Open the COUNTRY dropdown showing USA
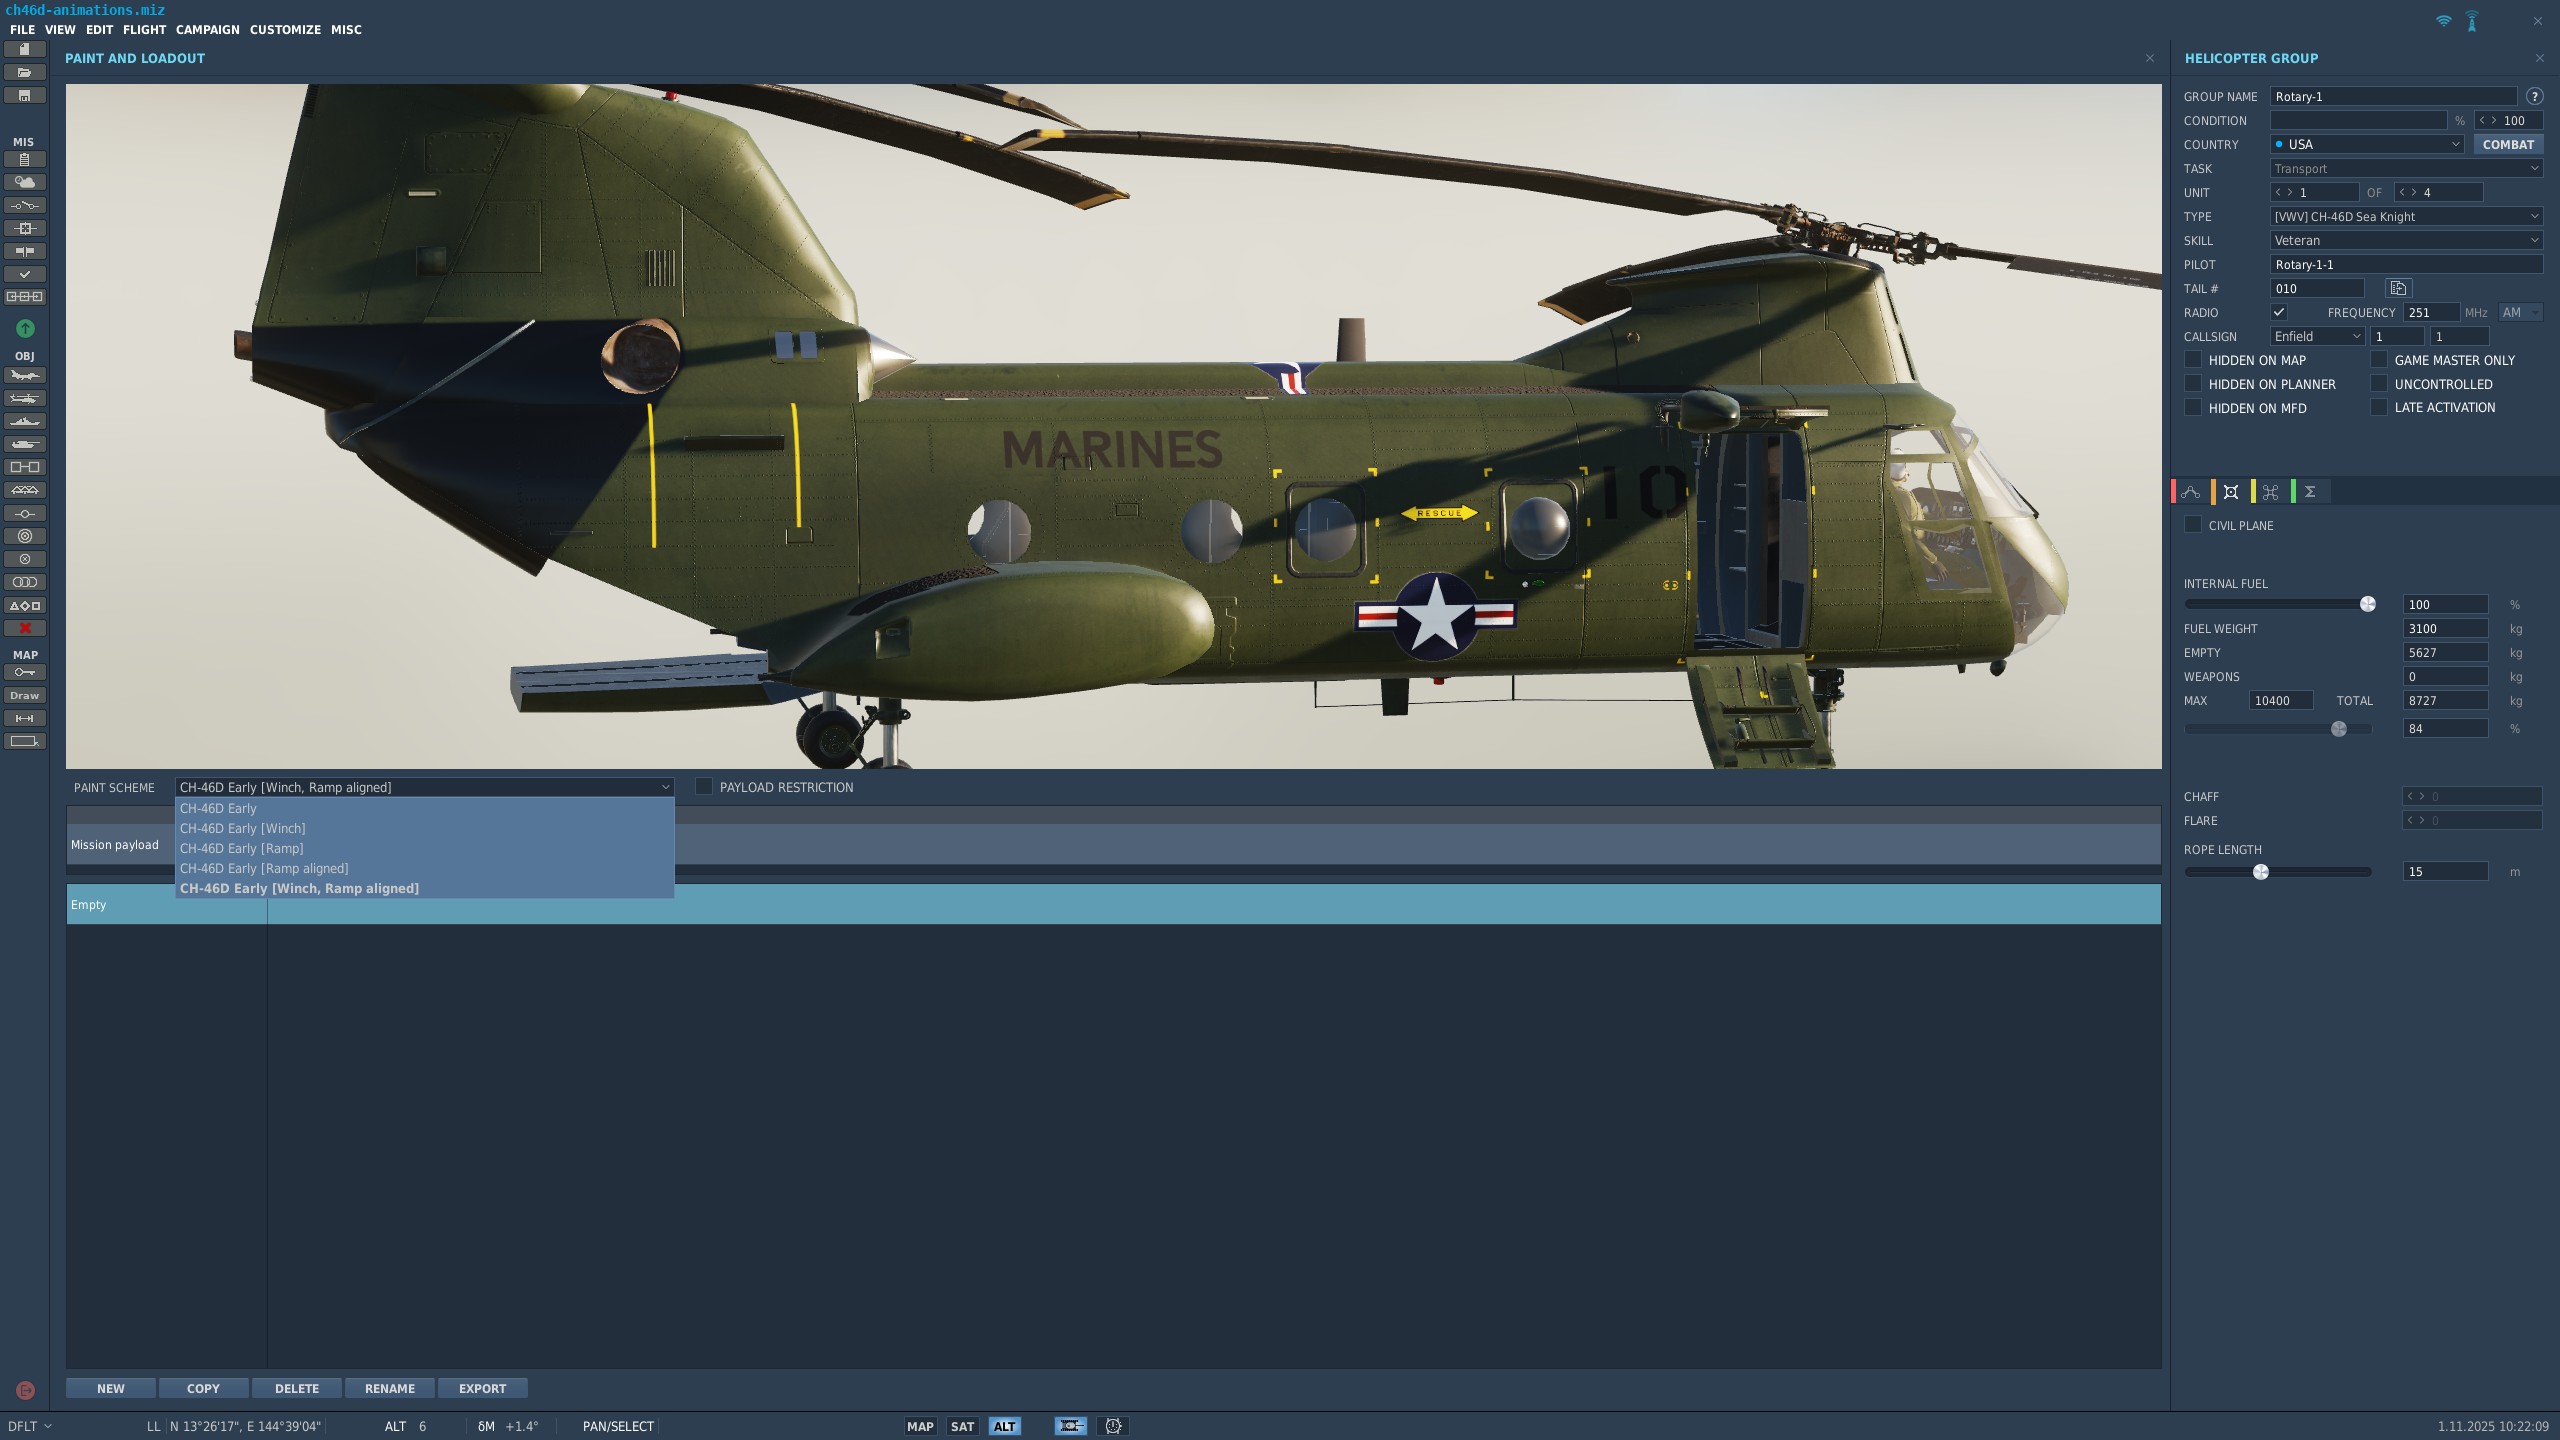 pyautogui.click(x=2367, y=144)
